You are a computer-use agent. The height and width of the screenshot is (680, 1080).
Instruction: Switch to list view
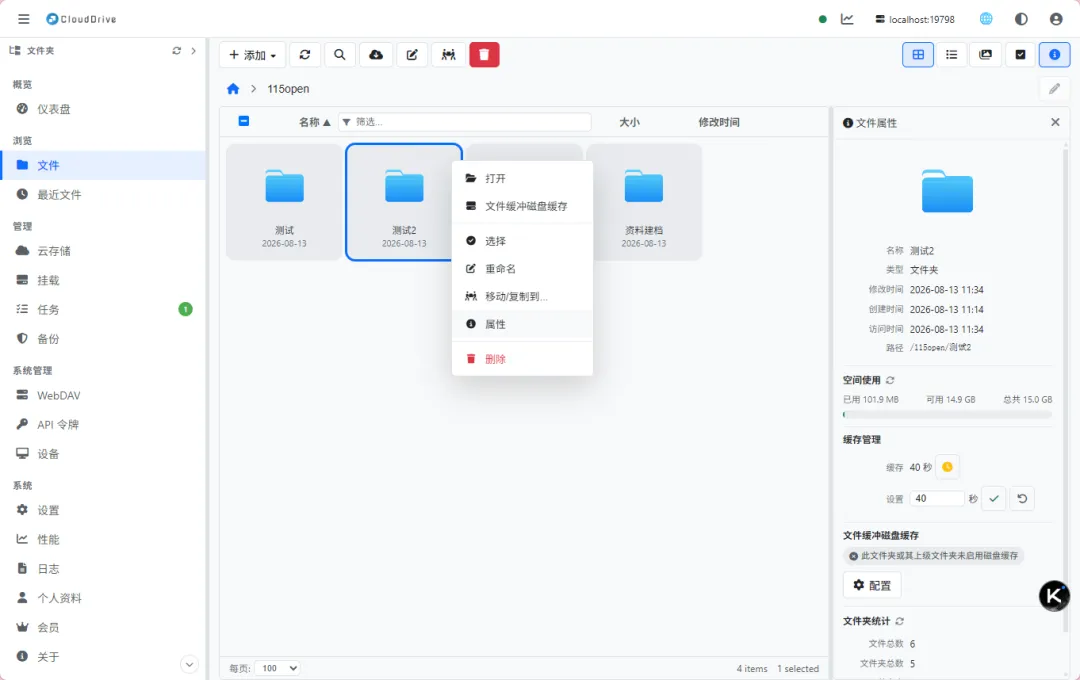coord(952,54)
